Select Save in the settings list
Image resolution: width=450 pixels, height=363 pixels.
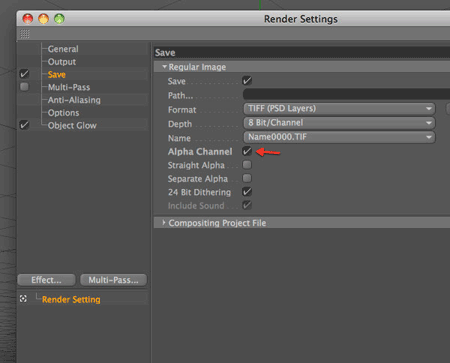click(57, 74)
